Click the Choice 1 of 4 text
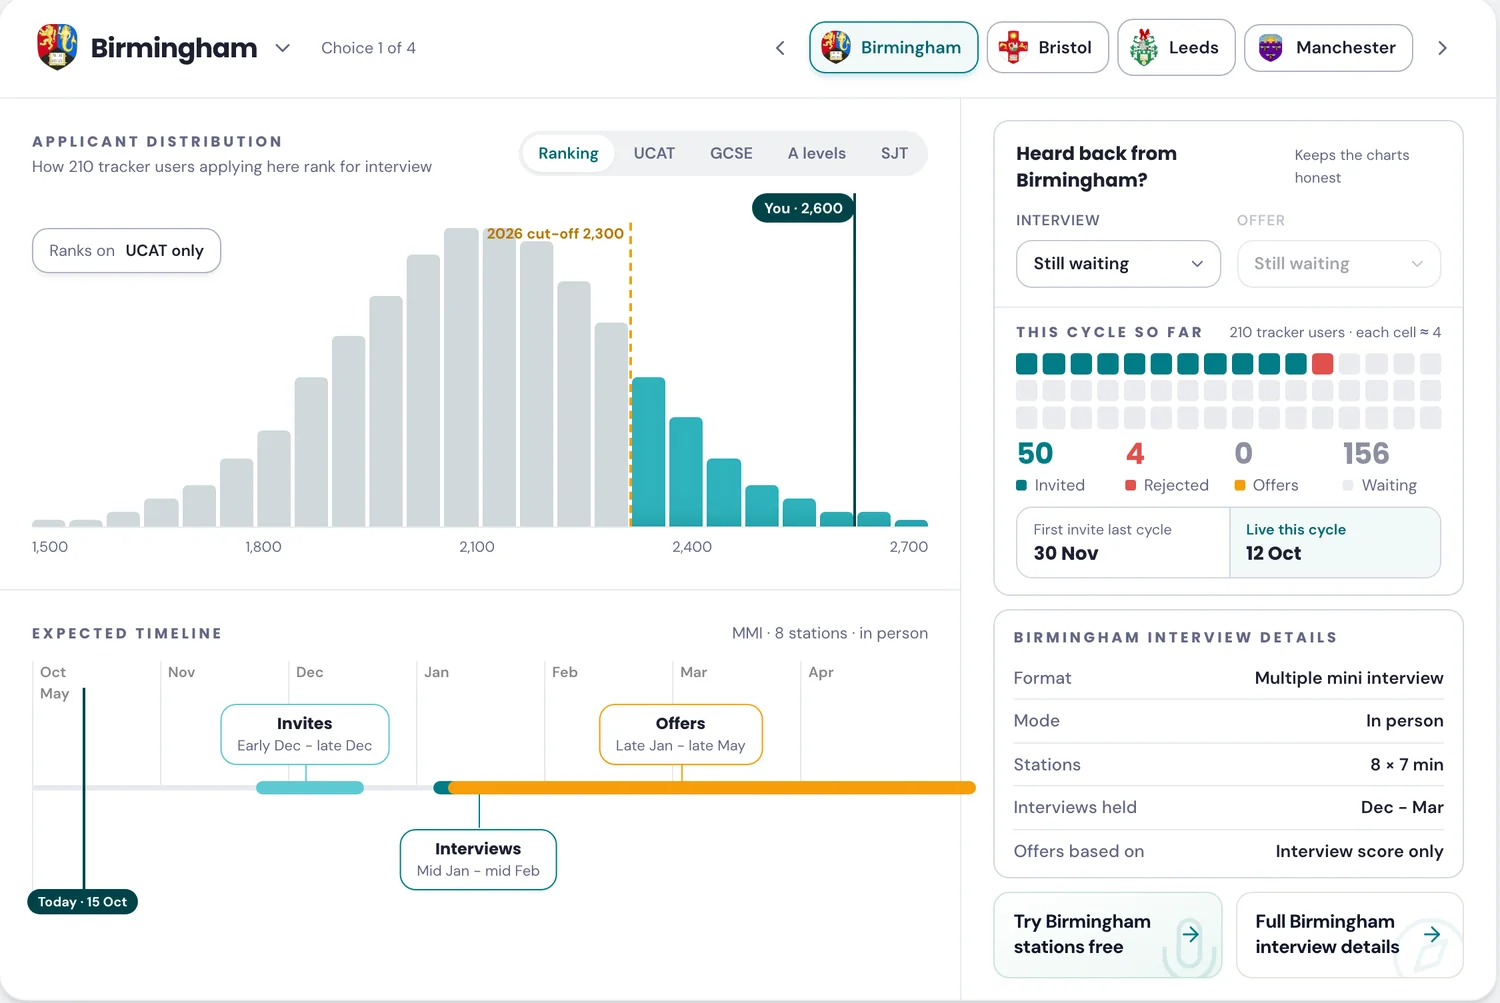The image size is (1500, 1003). pos(368,48)
